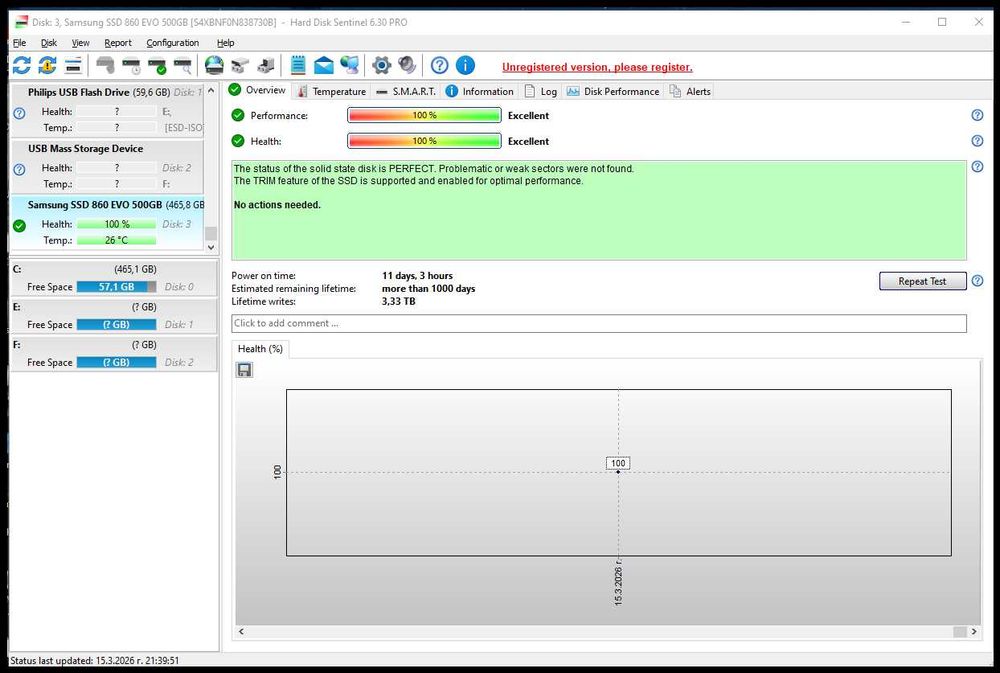Image resolution: width=1000 pixels, height=673 pixels.
Task: Open the Help menu
Action: (x=226, y=43)
